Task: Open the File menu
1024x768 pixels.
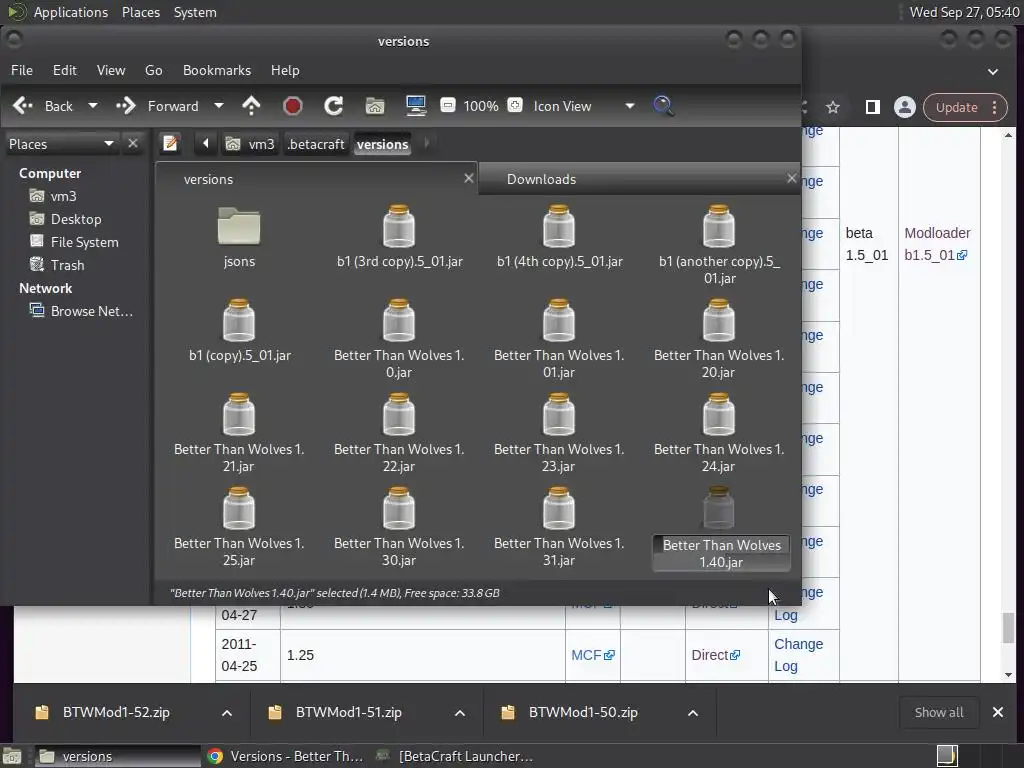Action: pos(22,70)
